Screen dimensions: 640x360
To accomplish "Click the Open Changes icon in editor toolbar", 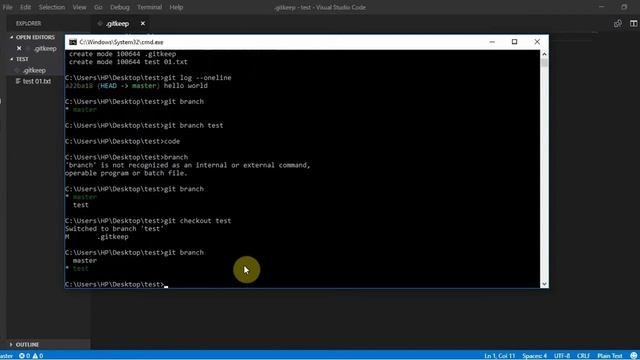I will tap(618, 24).
